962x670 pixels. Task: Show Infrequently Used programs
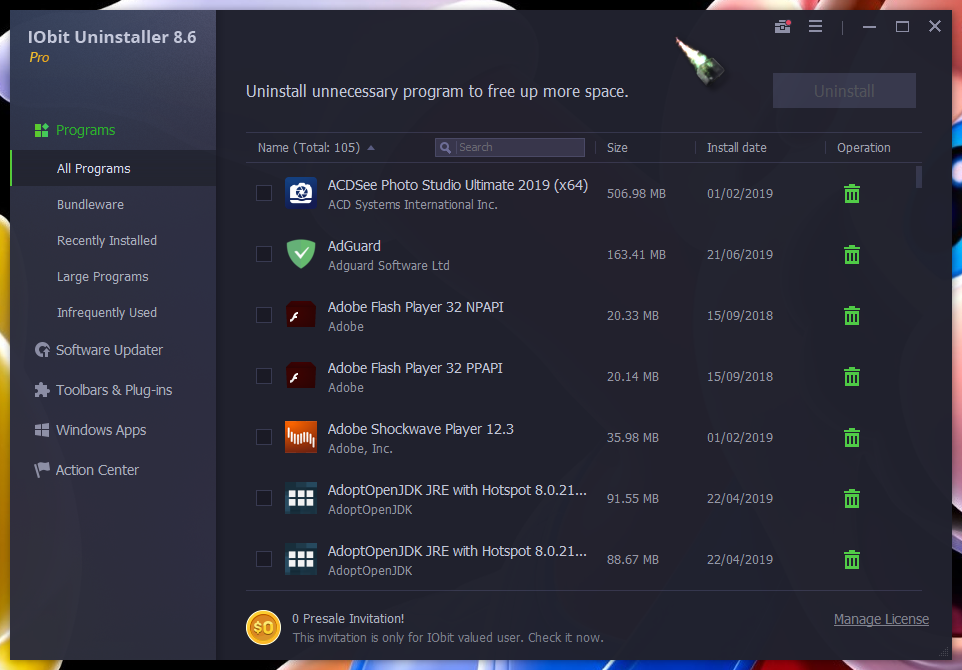(107, 312)
